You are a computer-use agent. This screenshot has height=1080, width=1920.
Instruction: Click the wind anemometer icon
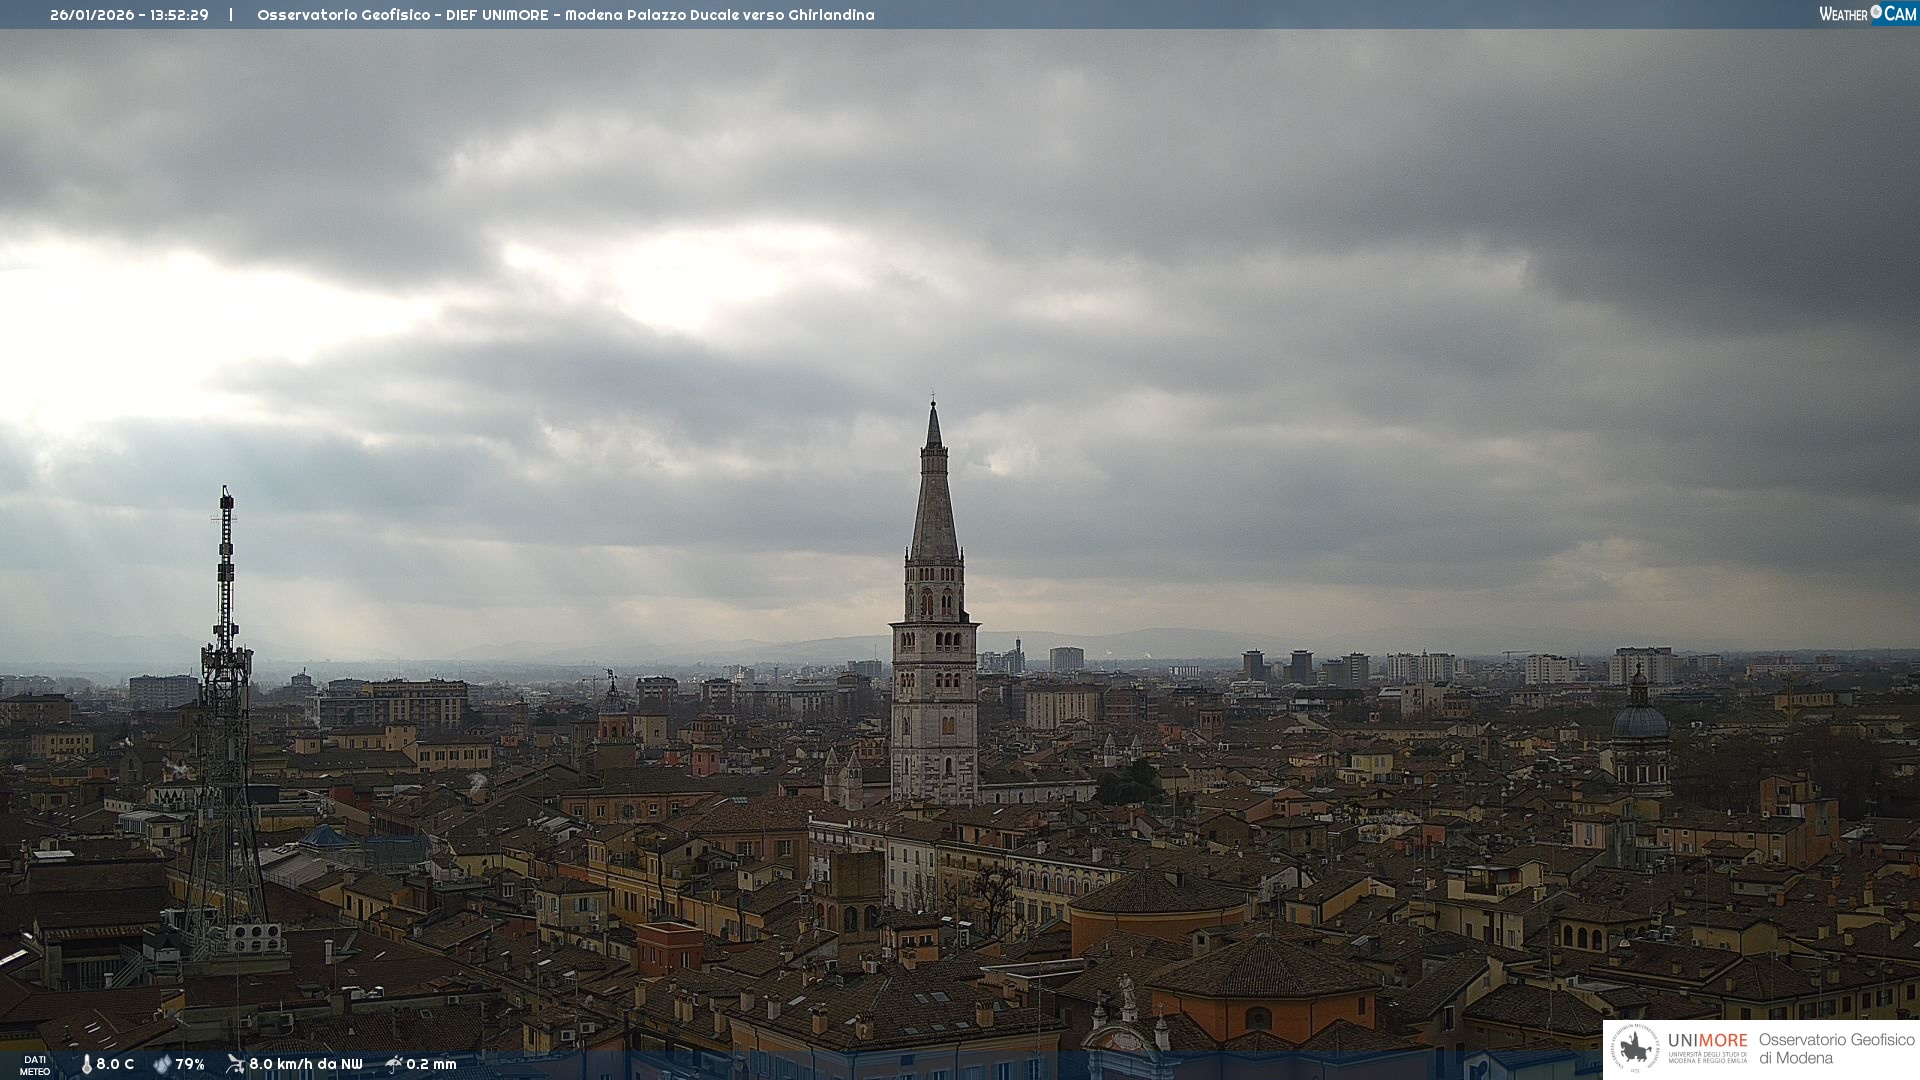(x=235, y=1064)
